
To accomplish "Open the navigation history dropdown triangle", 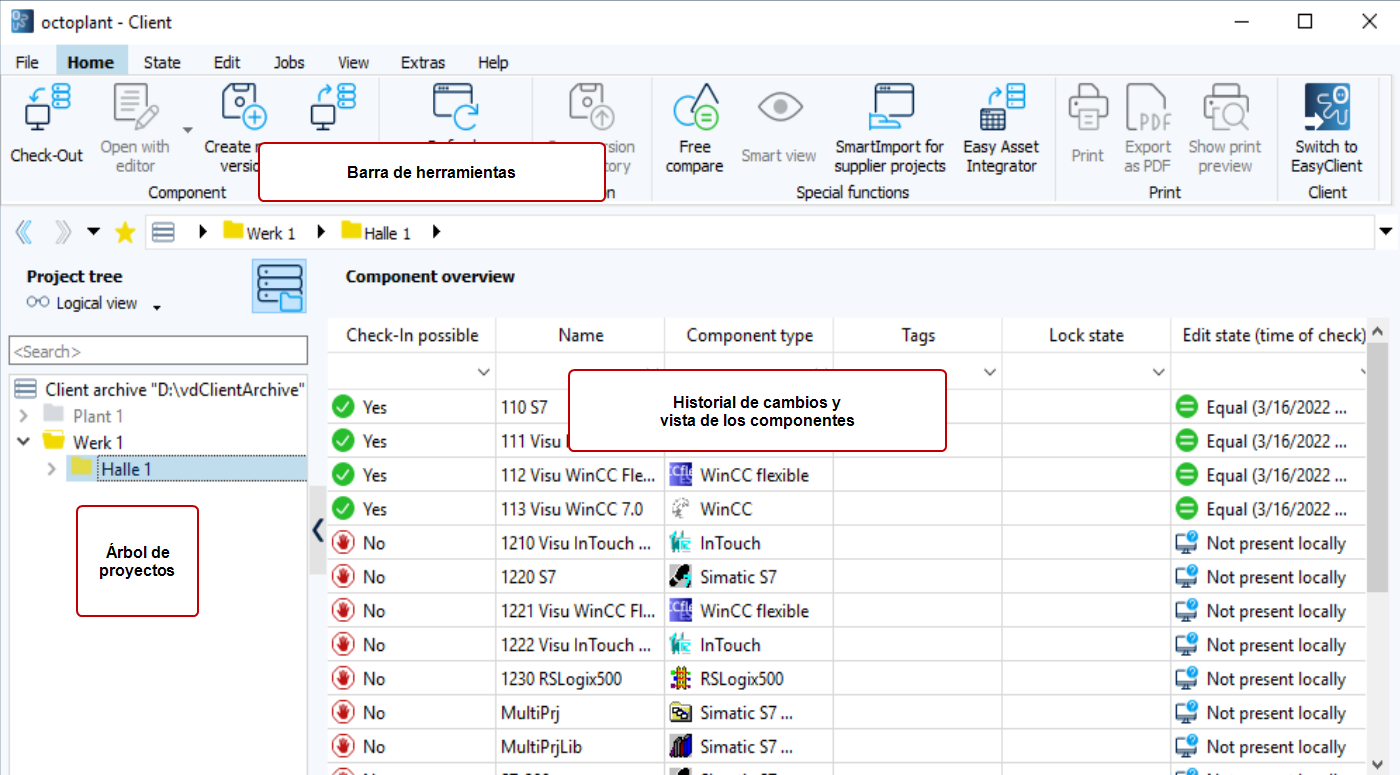I will click(93, 232).
